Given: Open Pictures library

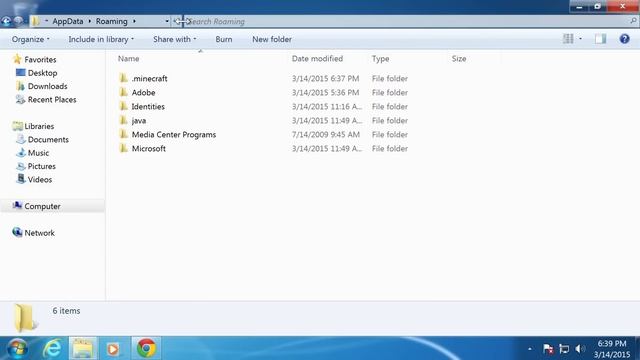Looking at the screenshot, I should [42, 166].
